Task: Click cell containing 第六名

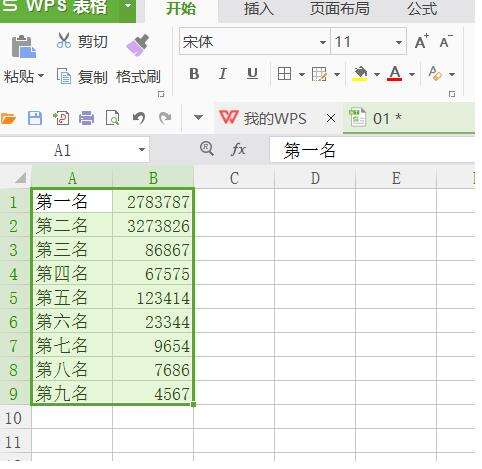Action: (x=72, y=321)
